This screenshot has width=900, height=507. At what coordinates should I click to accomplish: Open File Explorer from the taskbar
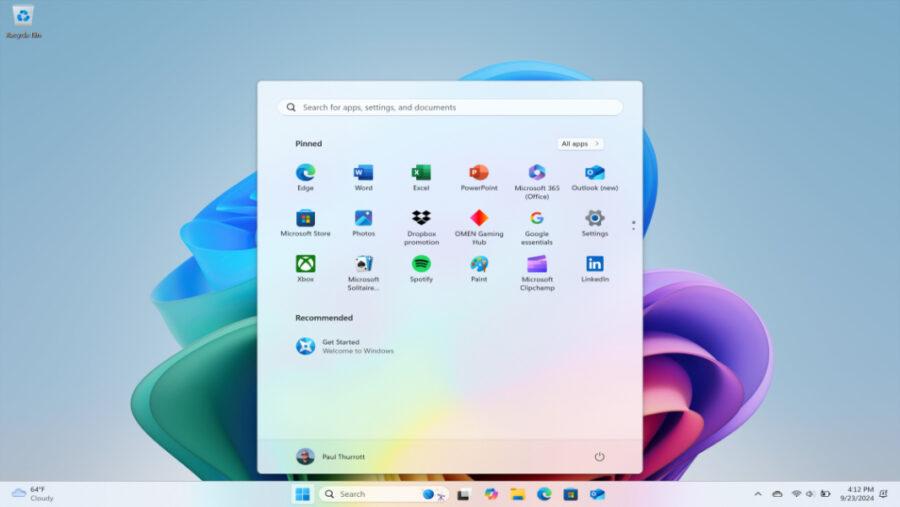pyautogui.click(x=518, y=494)
